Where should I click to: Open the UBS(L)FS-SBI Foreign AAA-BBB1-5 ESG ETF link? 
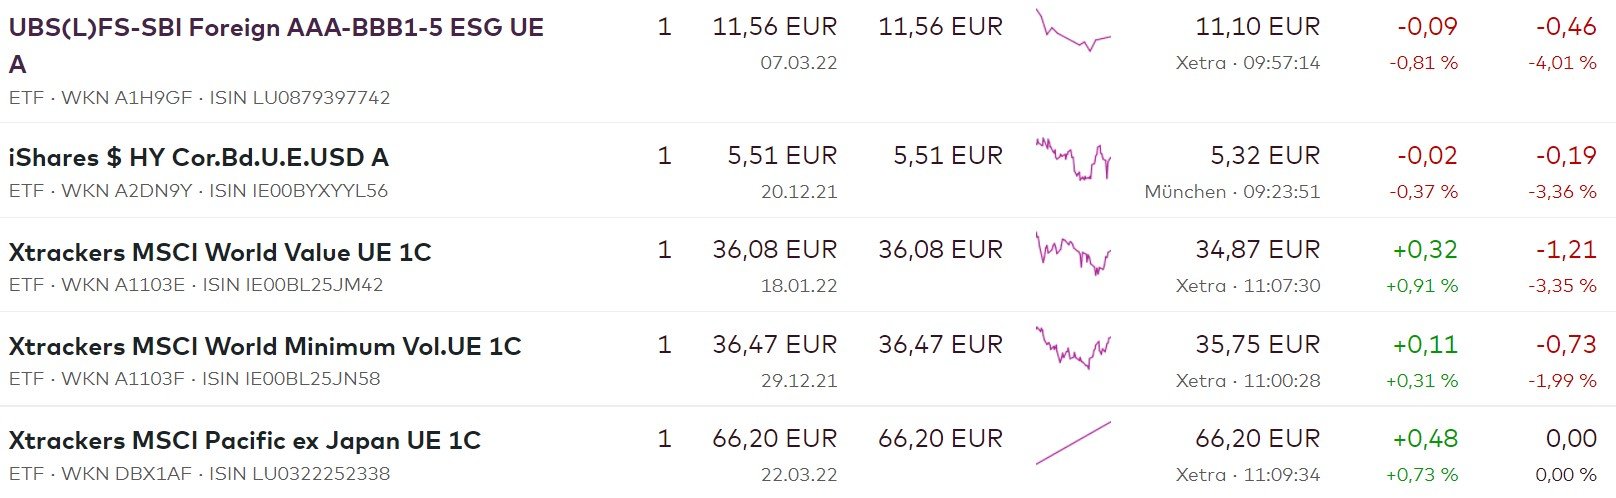(x=276, y=28)
